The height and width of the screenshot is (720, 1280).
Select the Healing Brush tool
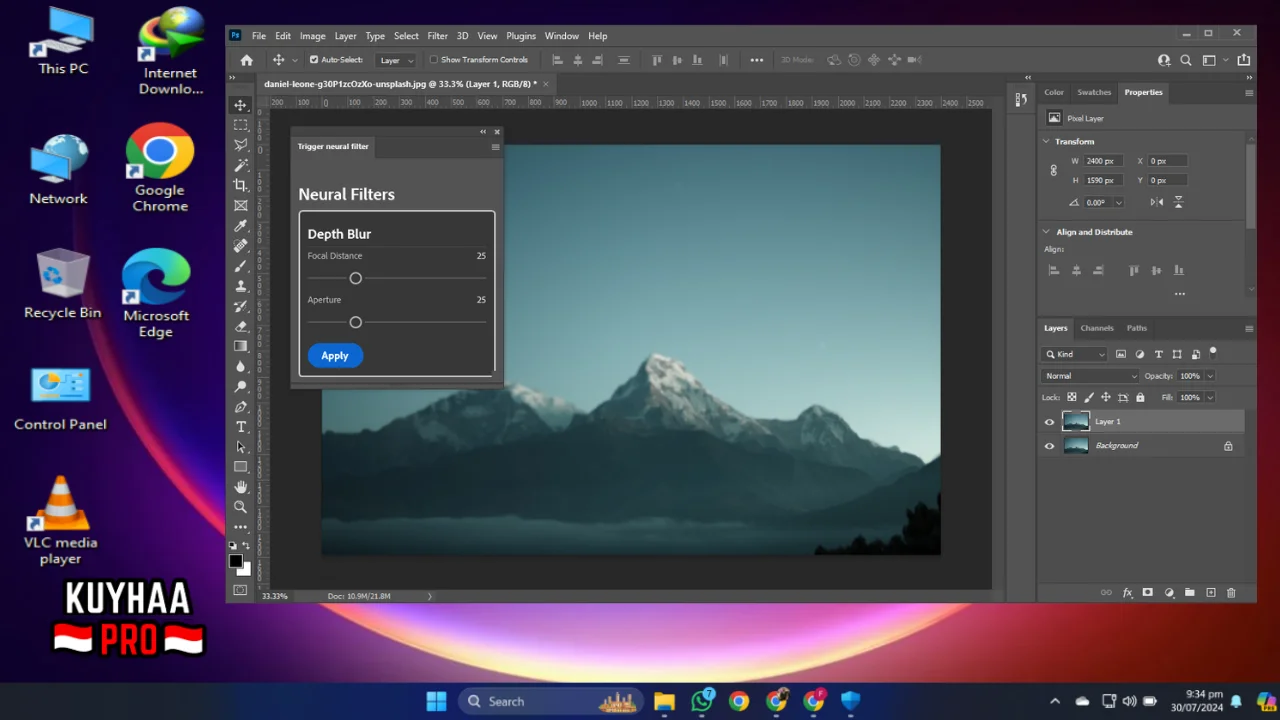241,246
